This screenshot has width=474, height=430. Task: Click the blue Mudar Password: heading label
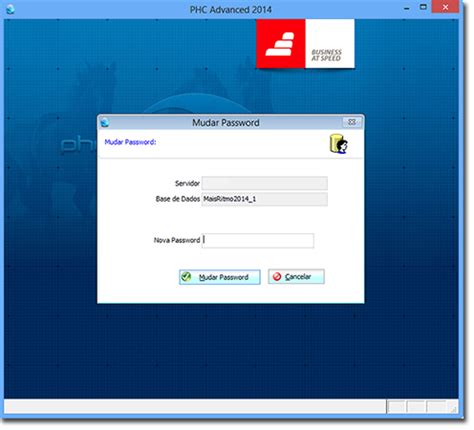pos(130,142)
